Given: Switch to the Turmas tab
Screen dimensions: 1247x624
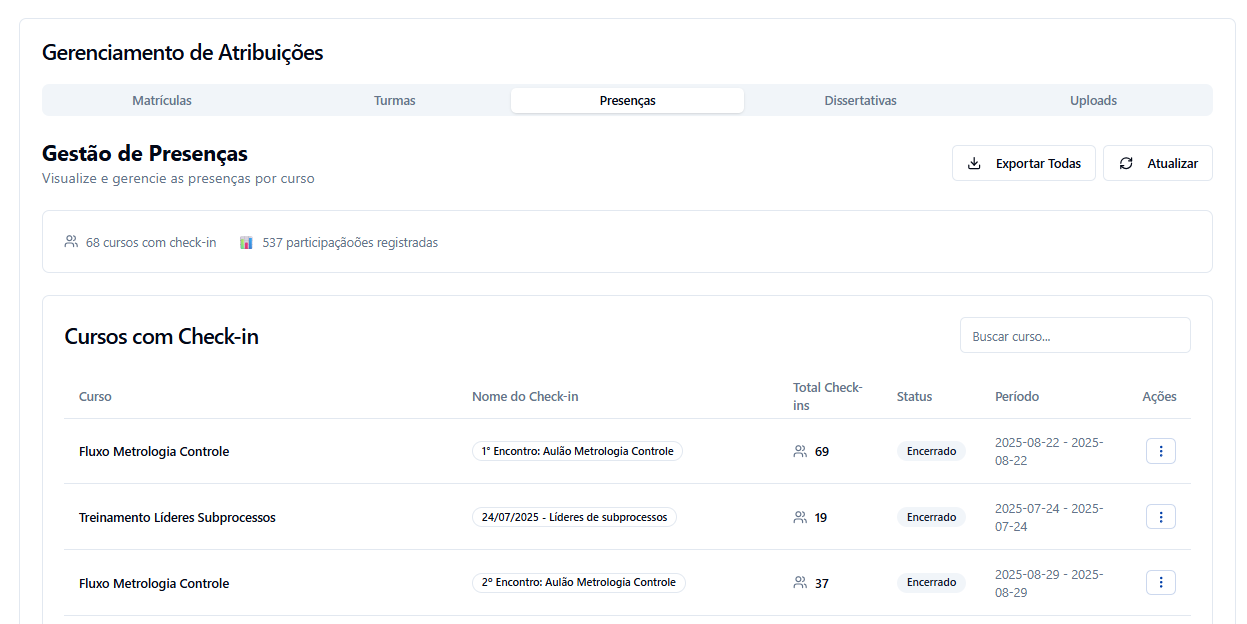Looking at the screenshot, I should point(394,100).
